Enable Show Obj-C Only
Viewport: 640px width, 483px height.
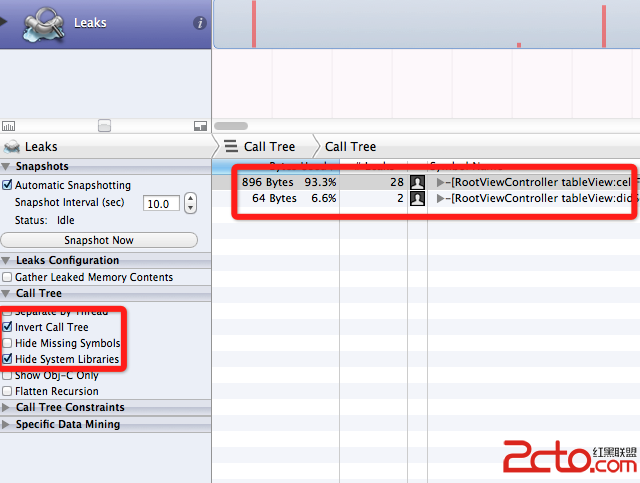7,375
